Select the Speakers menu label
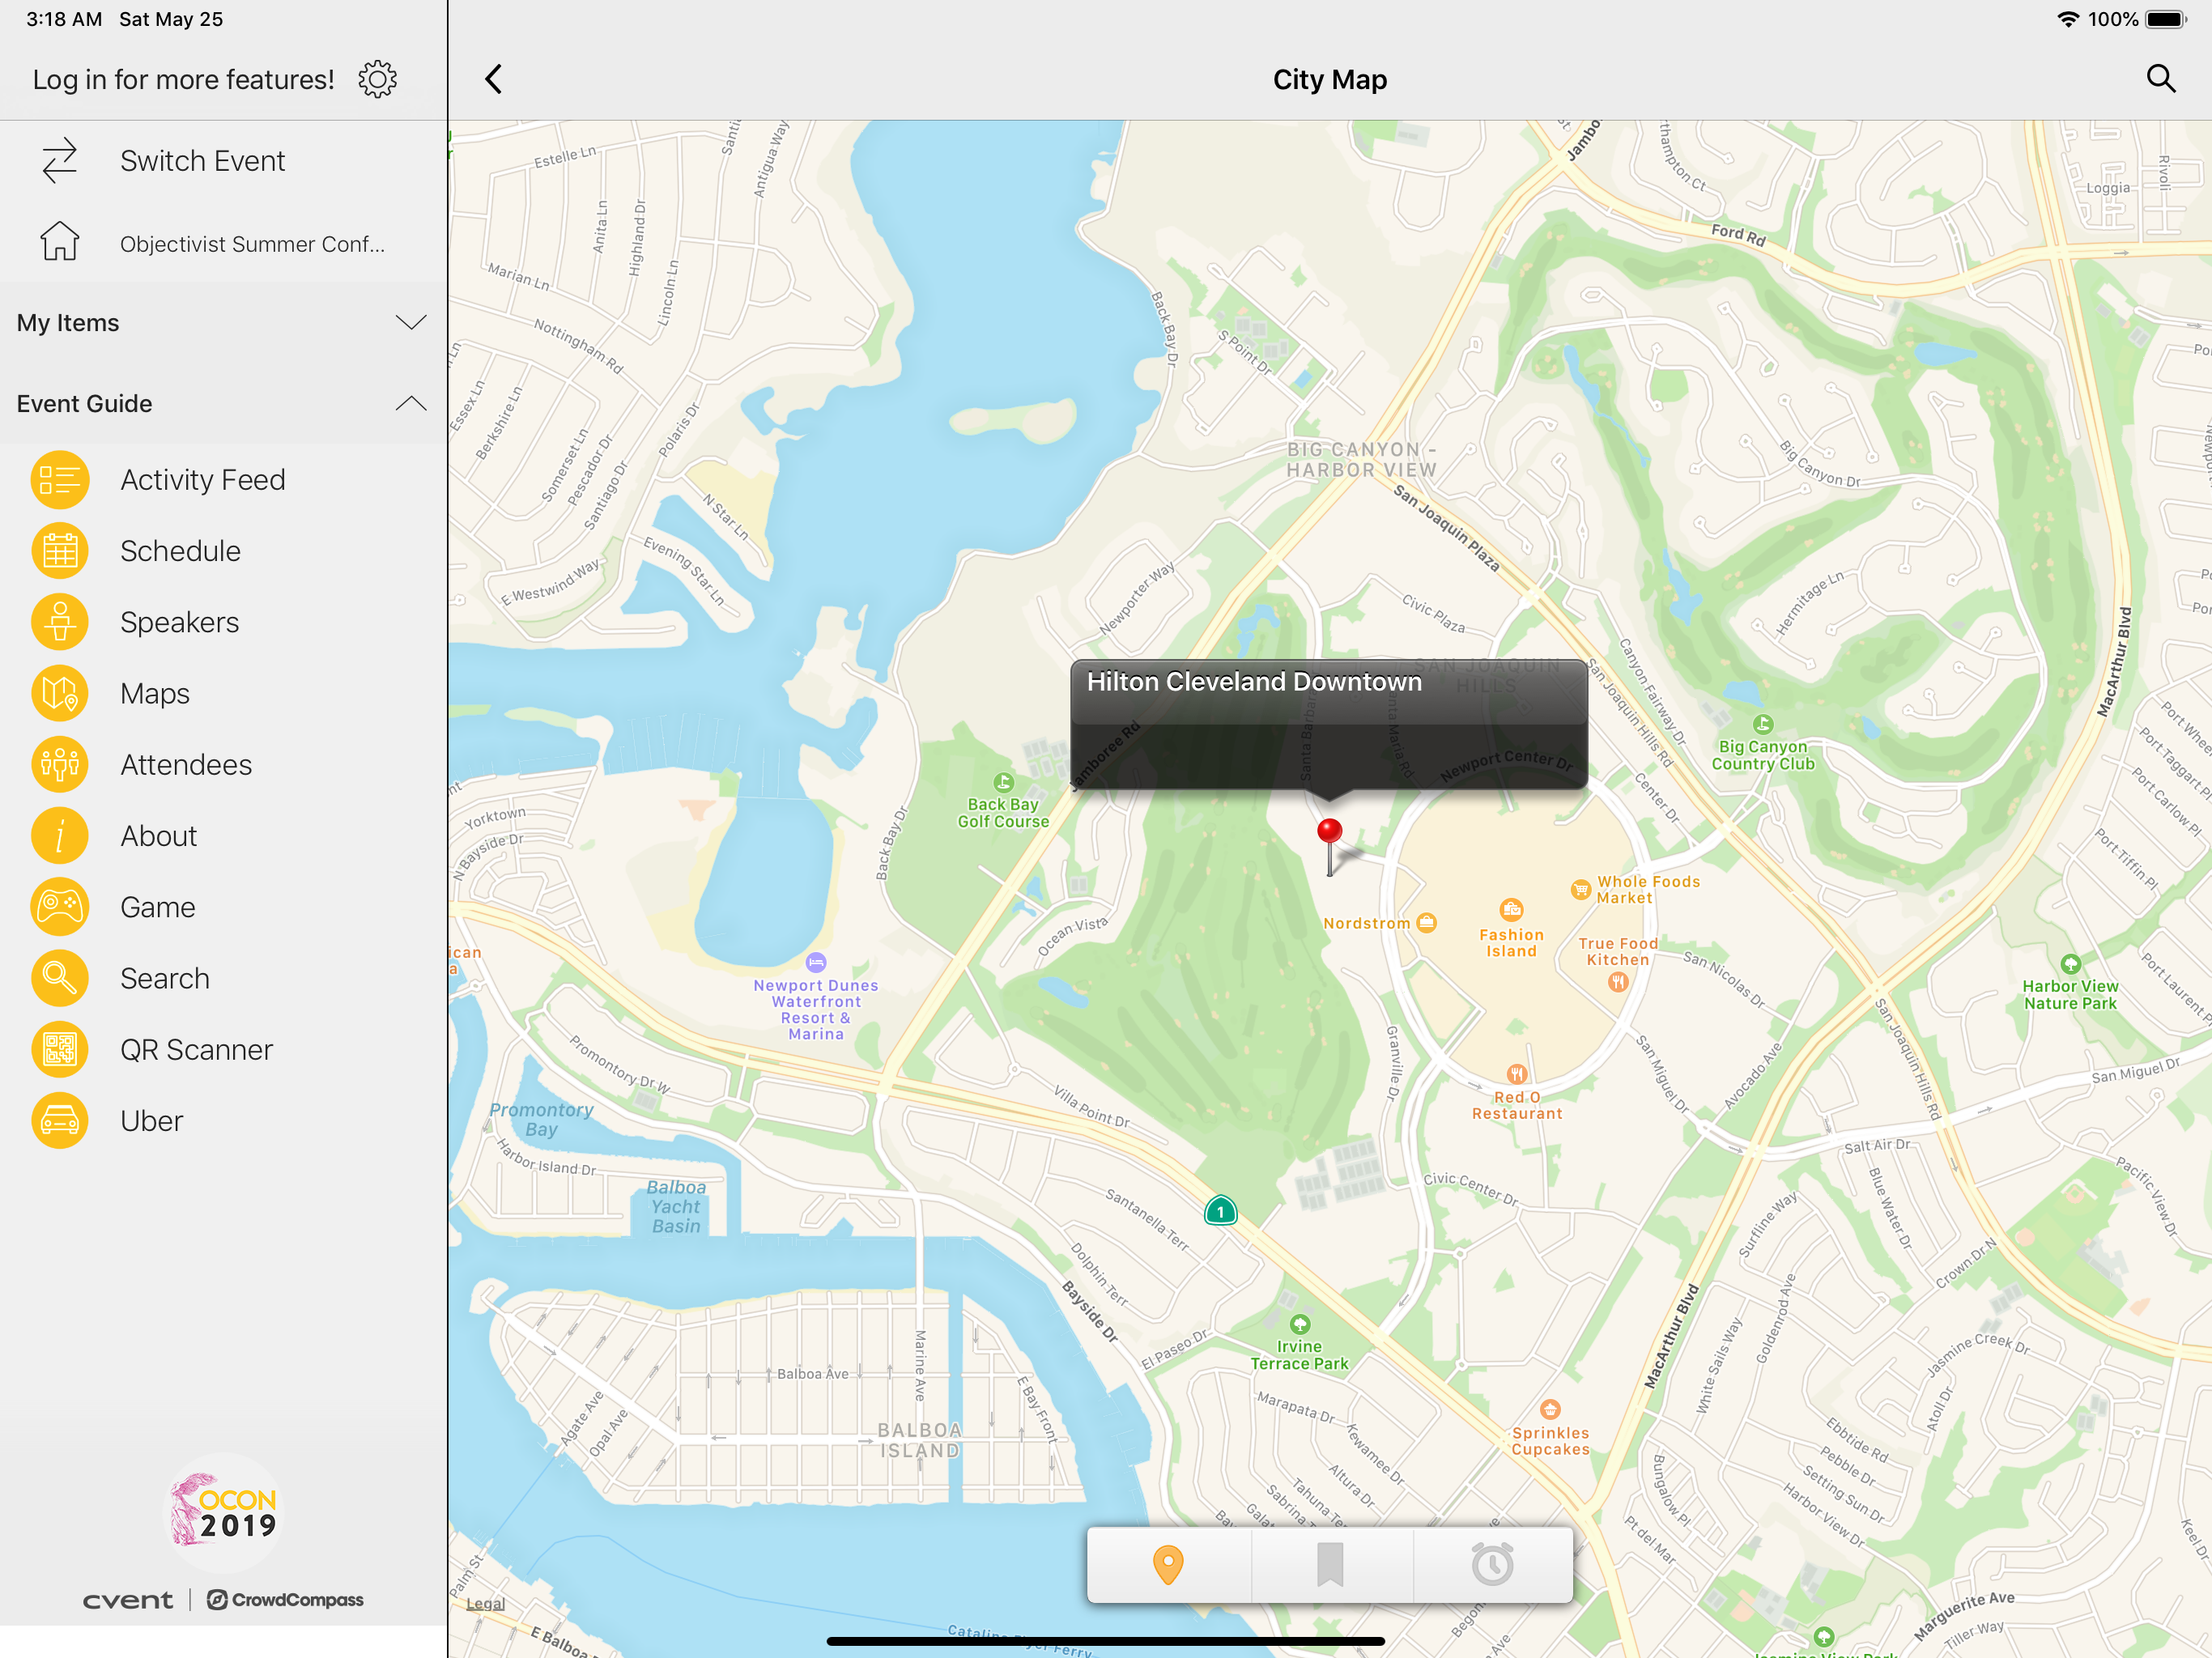Viewport: 2212px width, 1658px height. pyautogui.click(x=179, y=622)
